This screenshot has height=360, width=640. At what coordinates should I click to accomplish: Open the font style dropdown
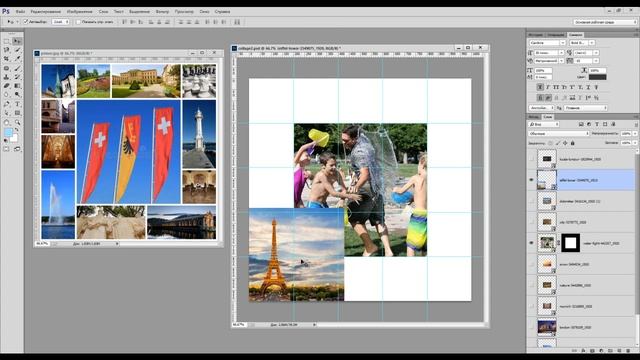(x=582, y=43)
